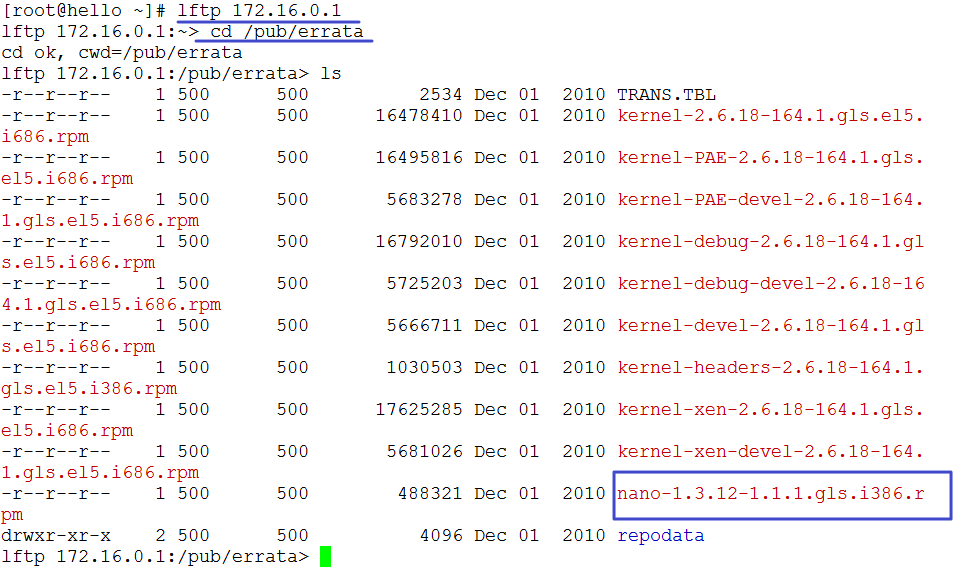Click the kernel-xen-2.6.18-164.1.gls. file name
This screenshot has width=975, height=571.
[x=770, y=410]
